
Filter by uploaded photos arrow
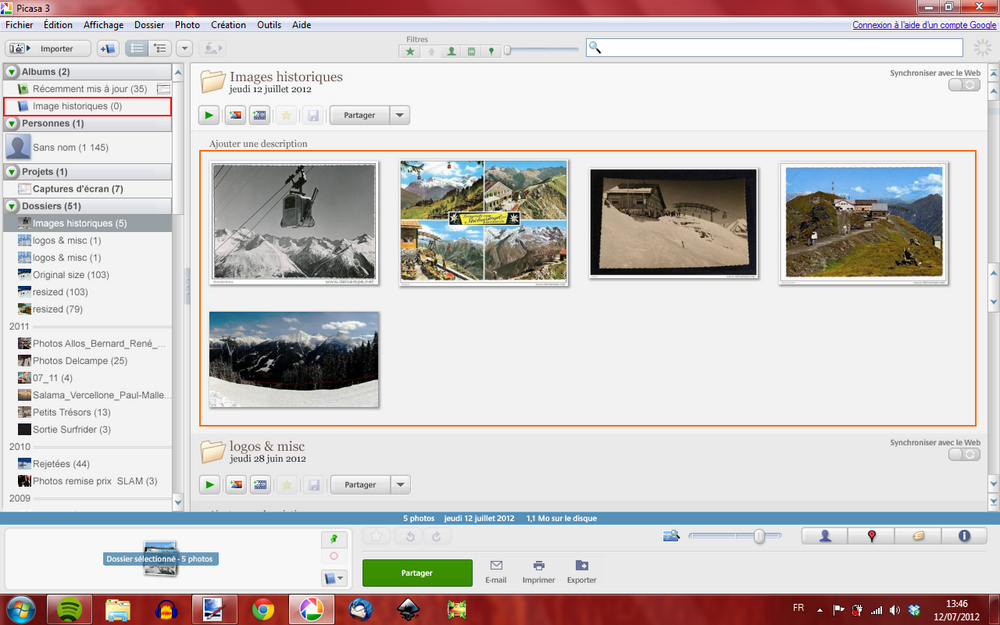point(431,52)
